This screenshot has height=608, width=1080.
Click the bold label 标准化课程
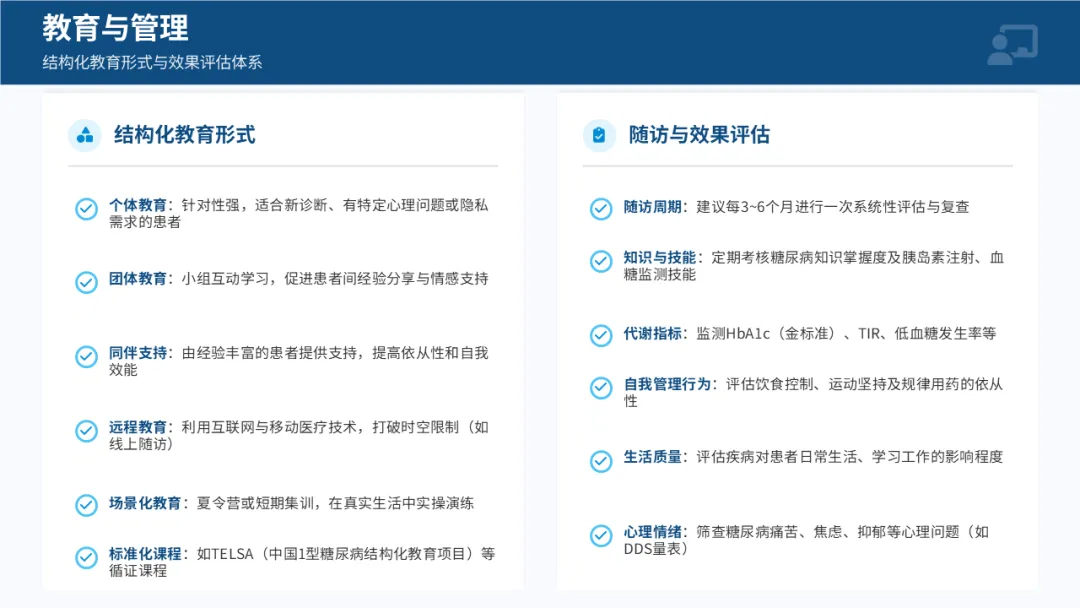145,554
